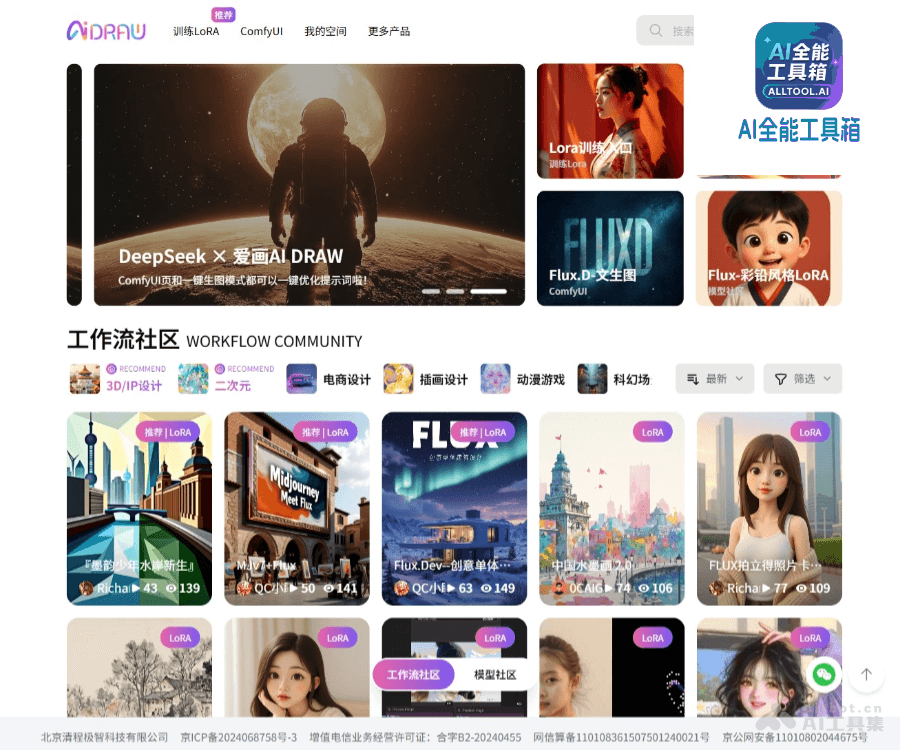Image resolution: width=900 pixels, height=750 pixels.
Task: Select the 3D/IP设计 category label
Action: (x=134, y=386)
